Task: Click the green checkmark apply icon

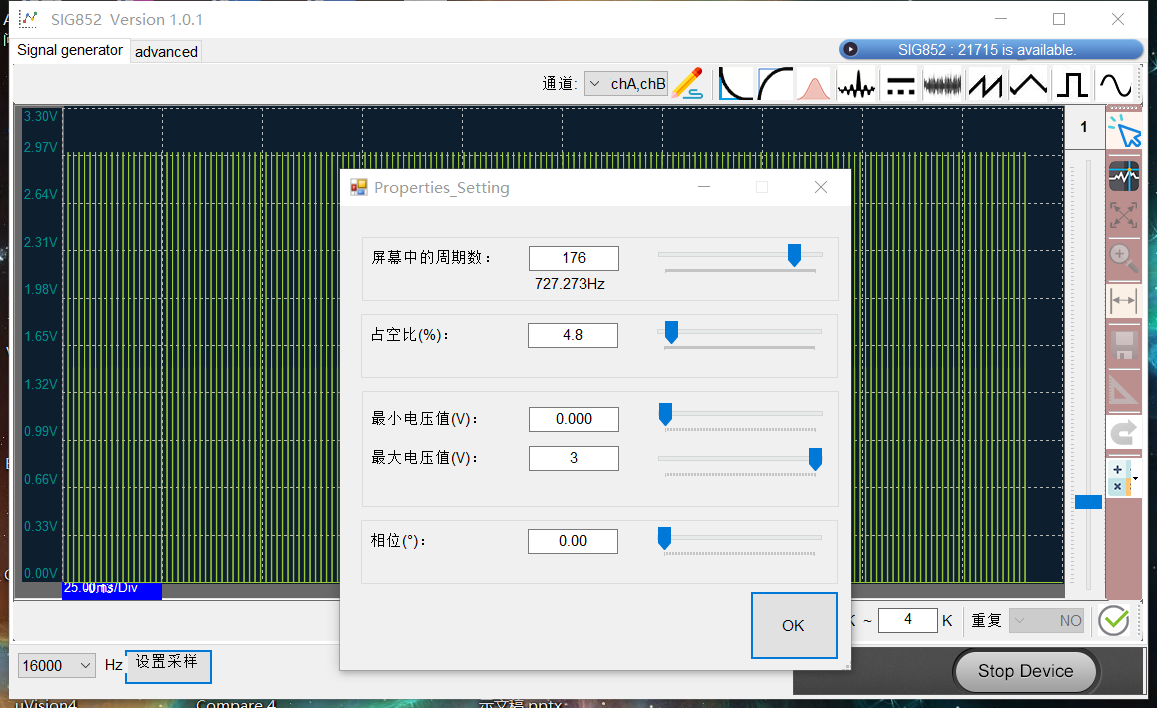Action: point(1113,620)
